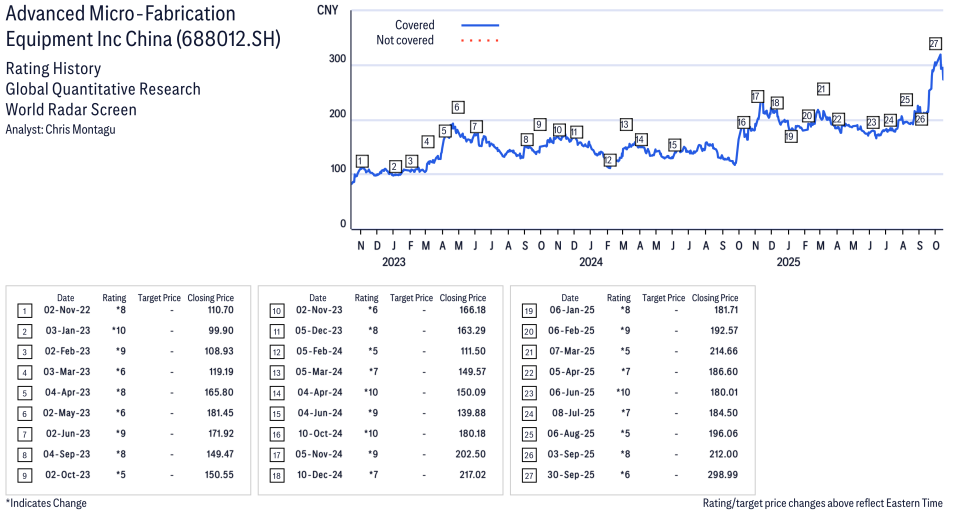Click marker 17 on the rating chart
The image size is (954, 510).
pyautogui.click(x=757, y=96)
